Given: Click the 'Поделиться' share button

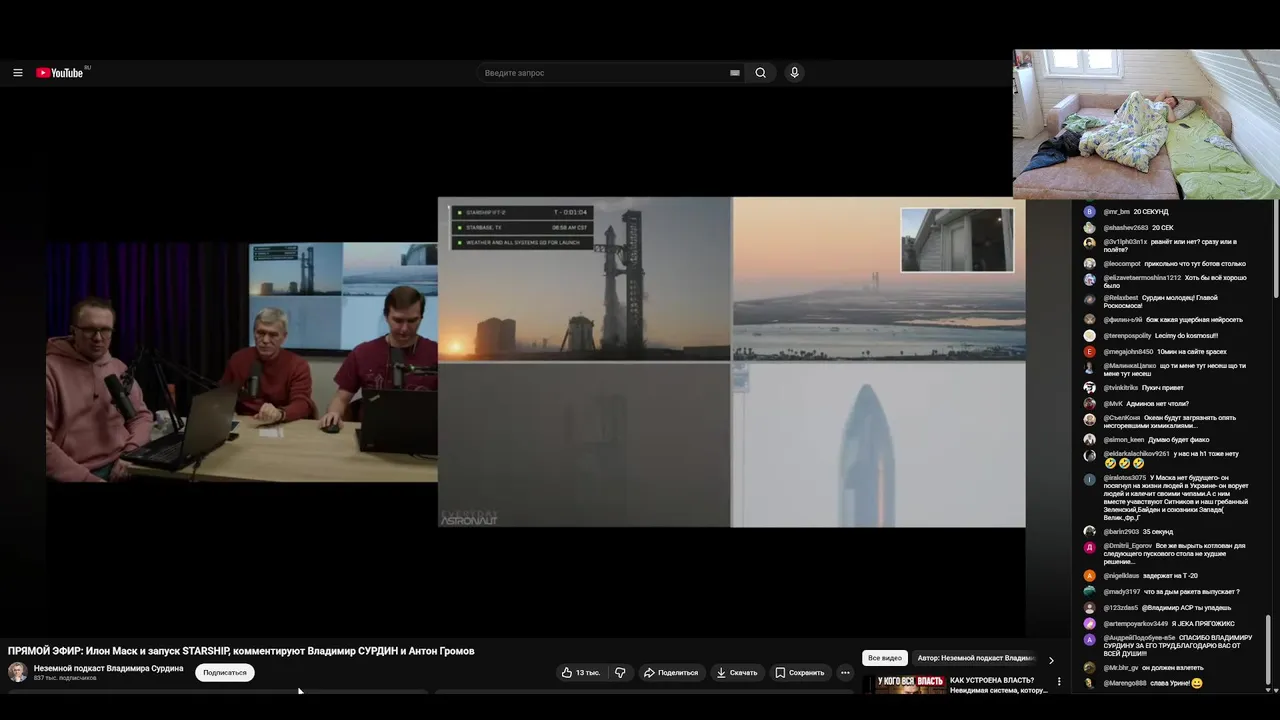Looking at the screenshot, I should 671,673.
